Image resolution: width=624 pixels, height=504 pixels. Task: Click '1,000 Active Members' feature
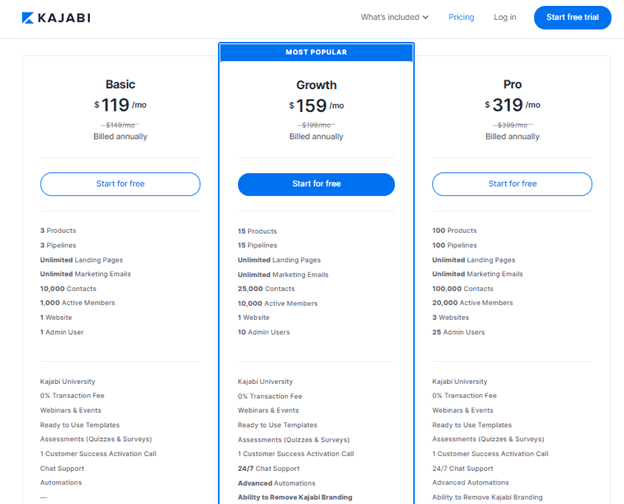77,303
